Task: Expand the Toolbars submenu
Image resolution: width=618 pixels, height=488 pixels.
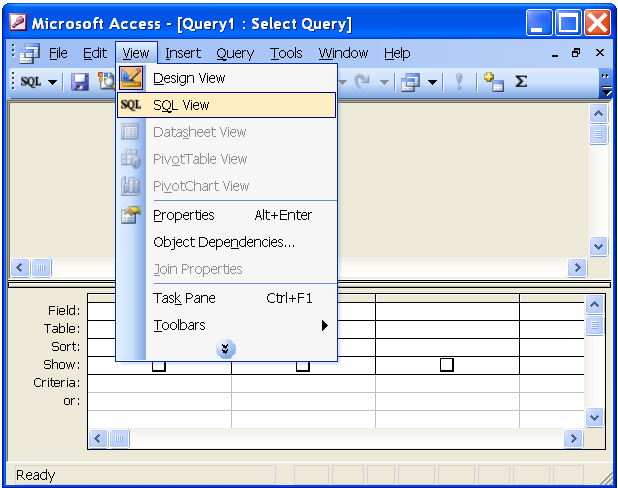Action: pos(227,325)
